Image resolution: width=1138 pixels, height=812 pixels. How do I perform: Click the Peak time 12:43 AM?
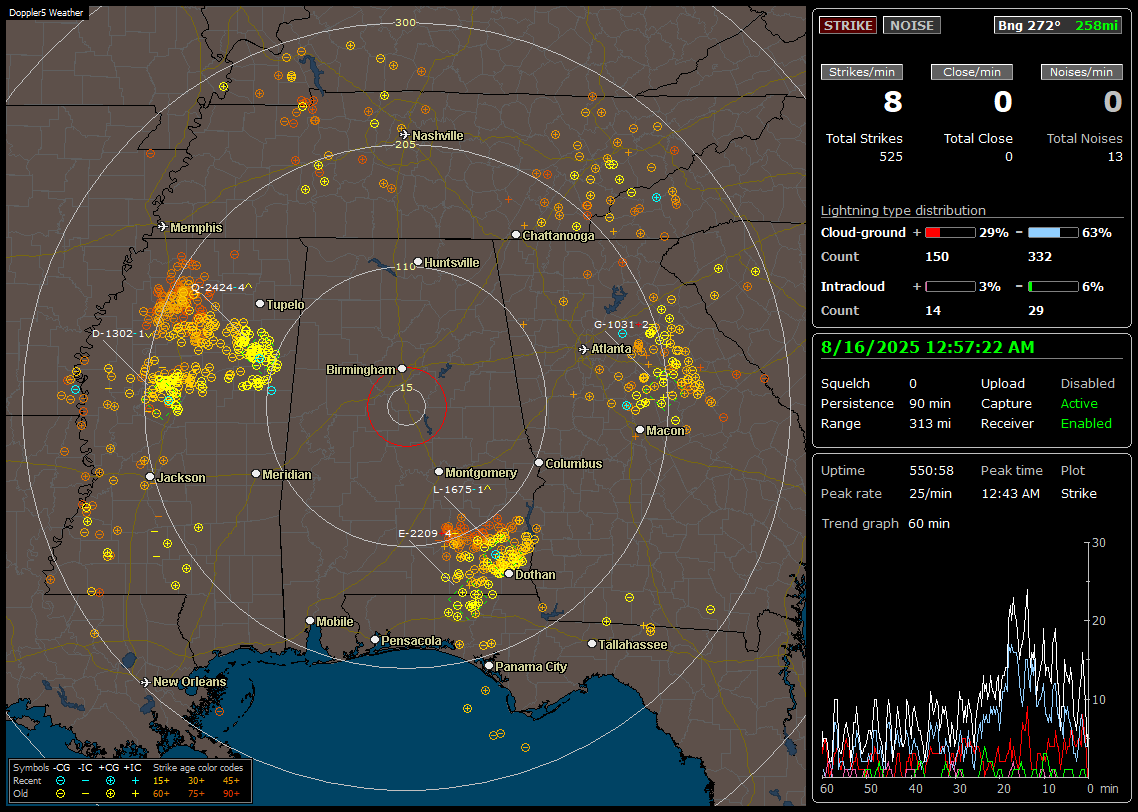tap(1010, 493)
